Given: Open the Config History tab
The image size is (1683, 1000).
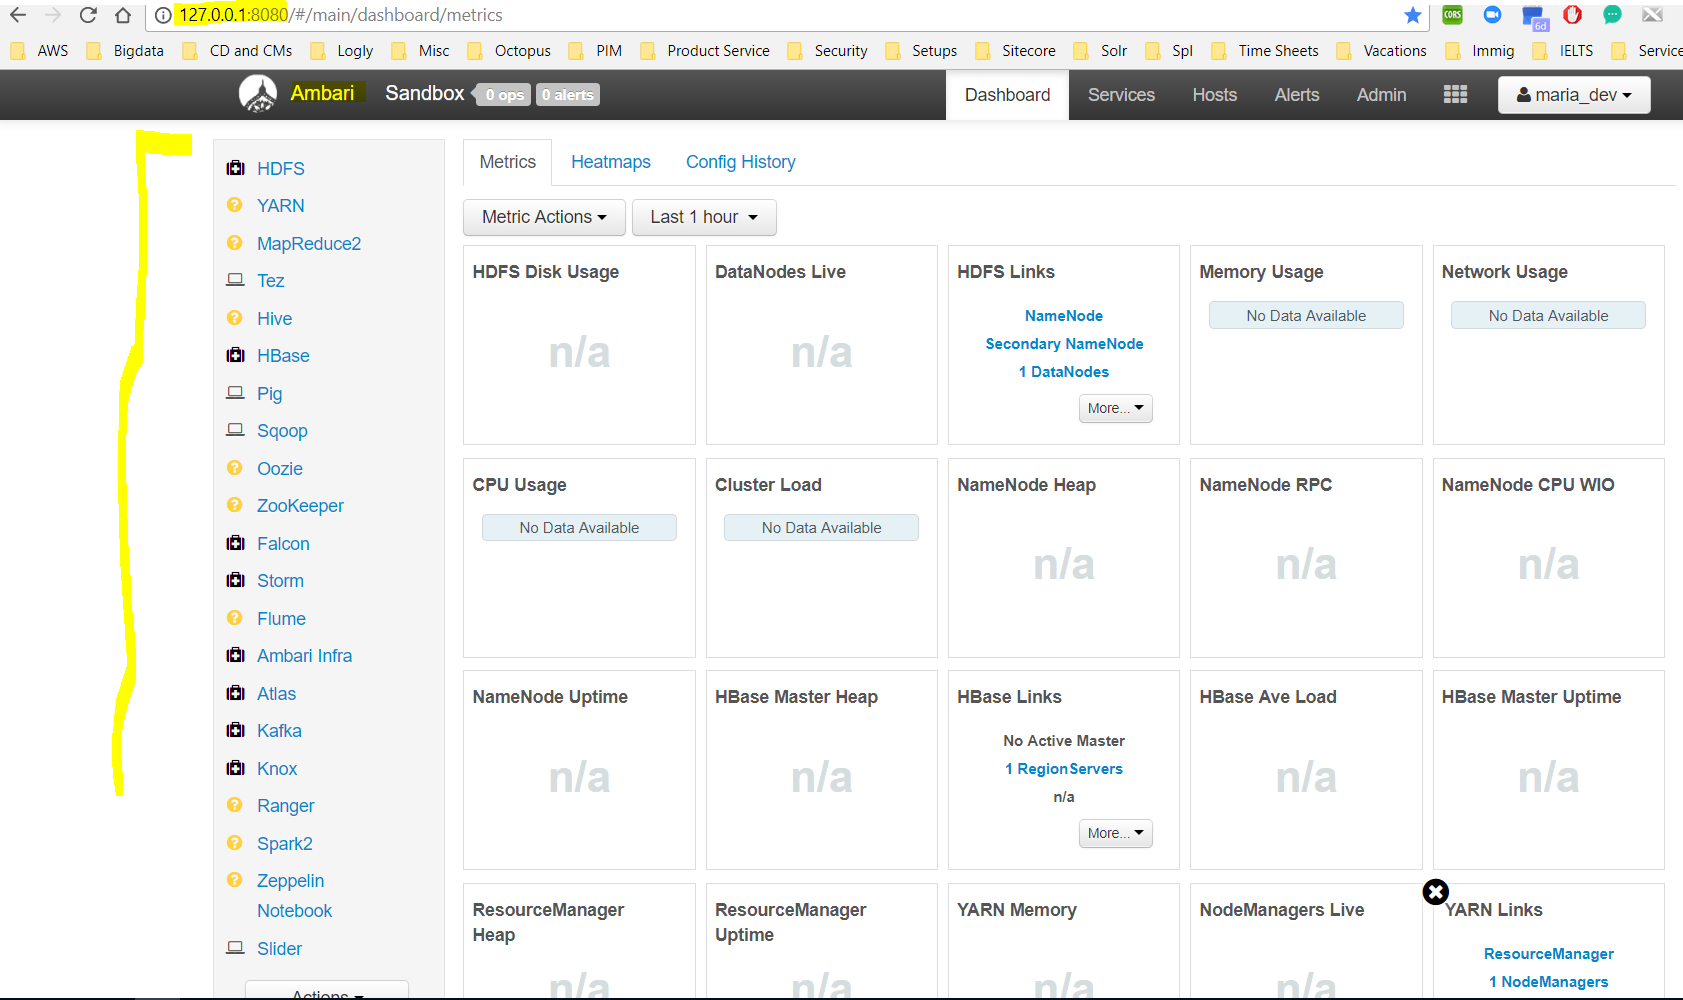Looking at the screenshot, I should coord(741,162).
